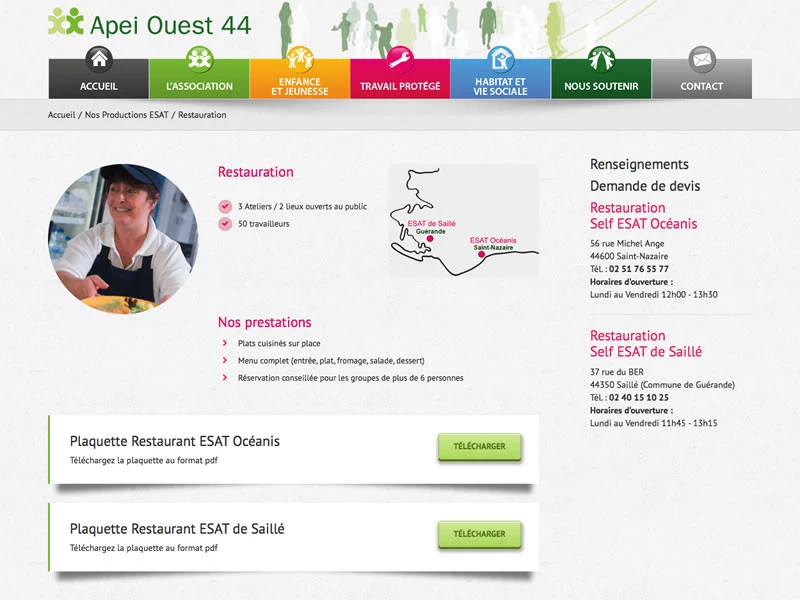
Task: Click the arrow bullet next to Menu complet
Action: 224,360
